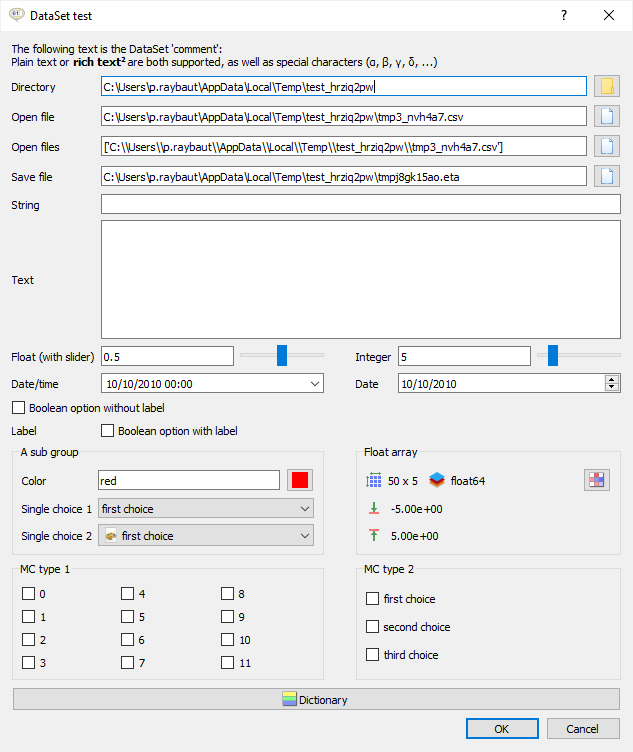Check MC type 1 option 1
633x752 pixels.
click(x=28, y=617)
